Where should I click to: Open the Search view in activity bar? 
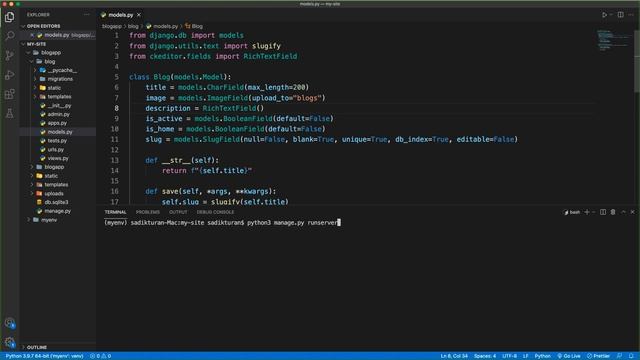pyautogui.click(x=9, y=36)
